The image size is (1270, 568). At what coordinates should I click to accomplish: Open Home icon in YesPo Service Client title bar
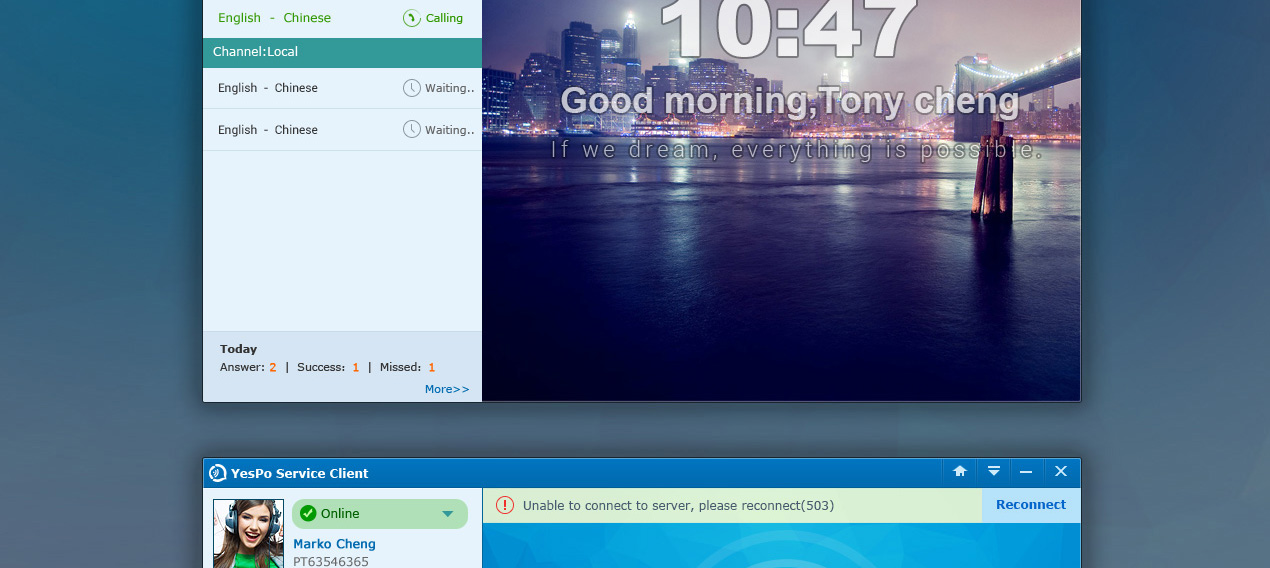pos(959,471)
